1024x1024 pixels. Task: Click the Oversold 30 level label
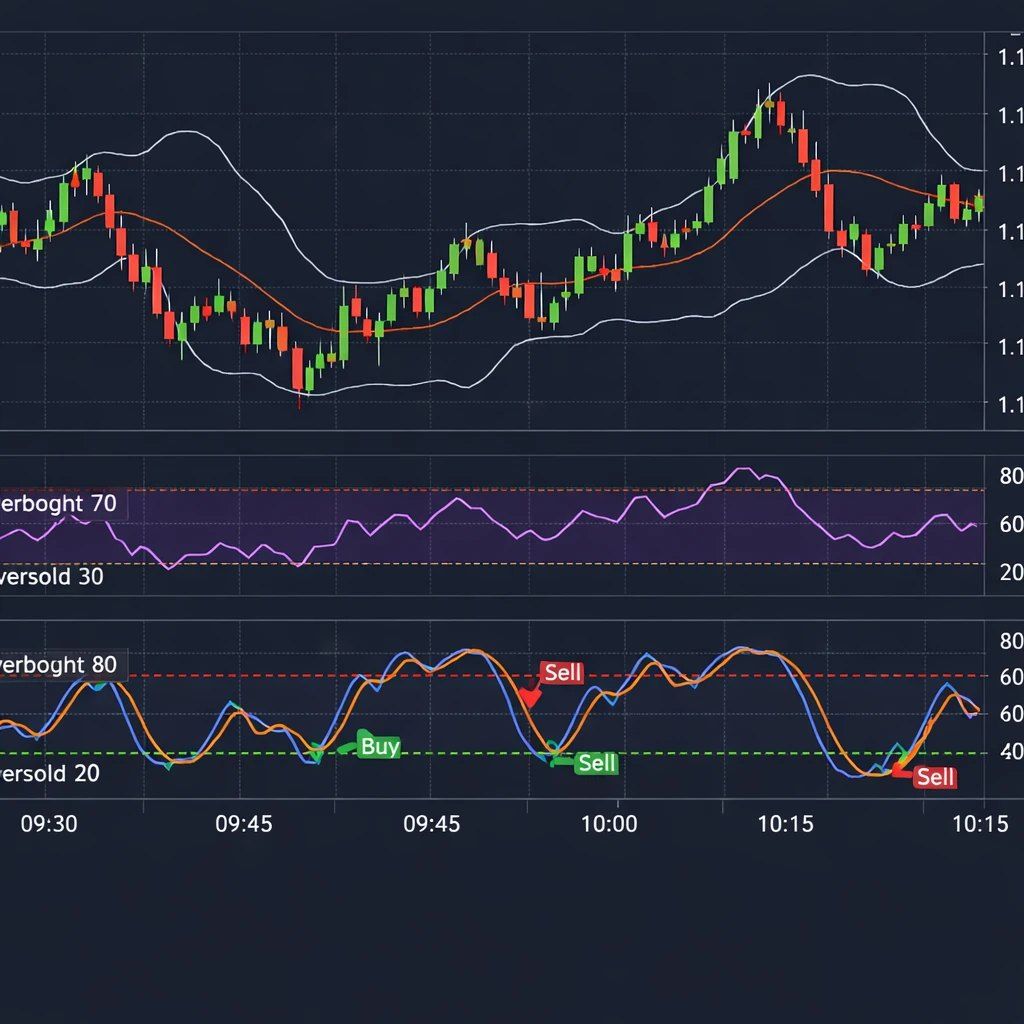click(52, 577)
